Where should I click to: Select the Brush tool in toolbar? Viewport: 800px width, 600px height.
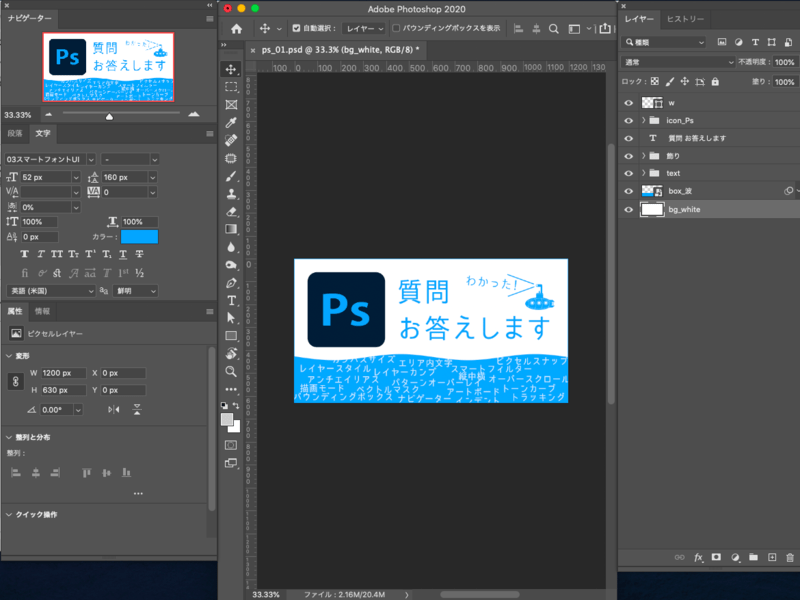point(231,175)
